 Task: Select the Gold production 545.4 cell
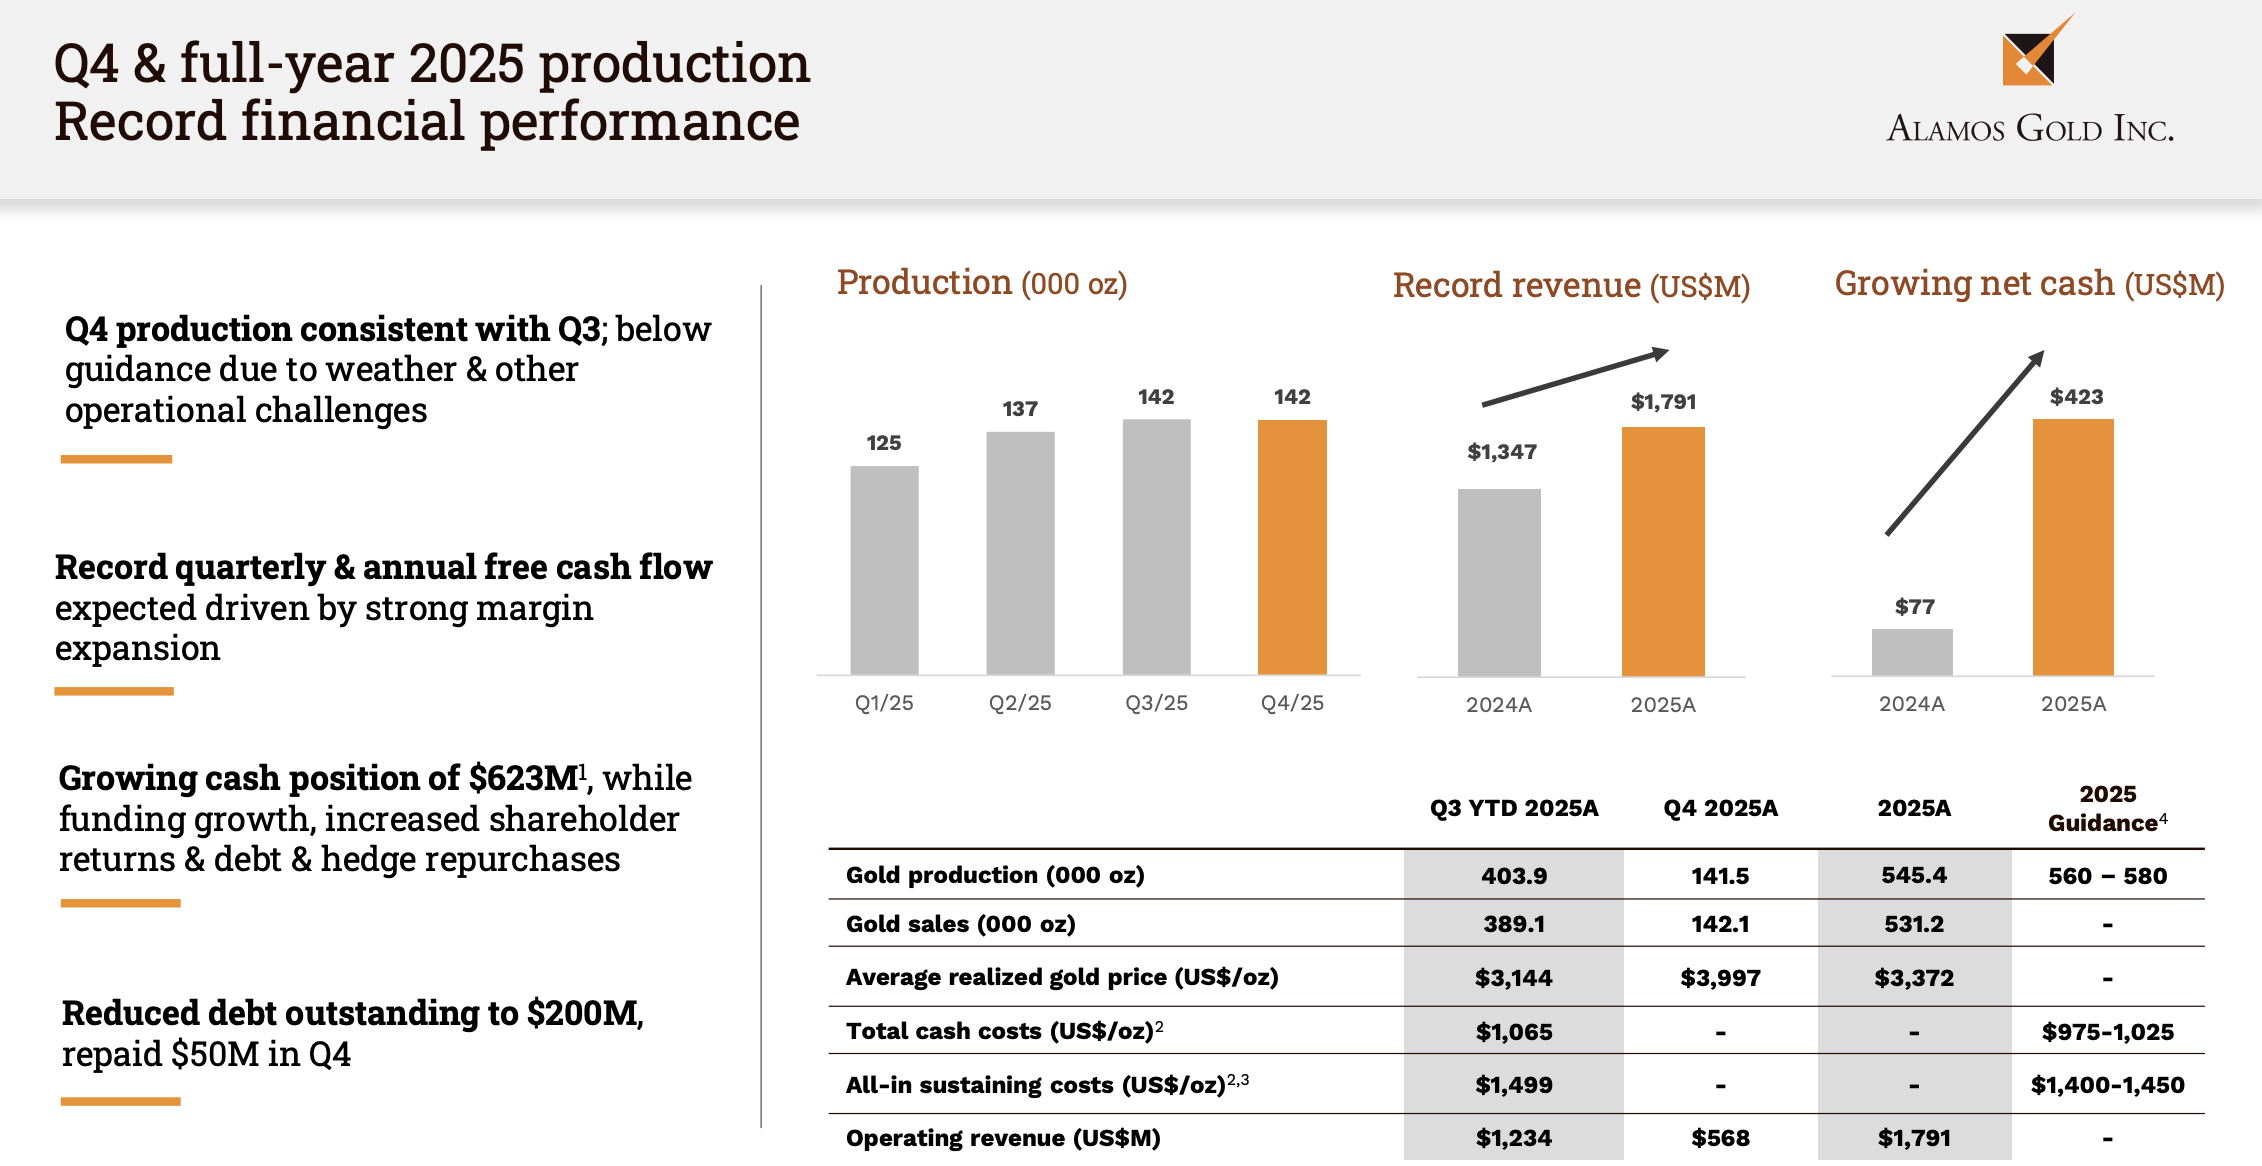(1913, 875)
